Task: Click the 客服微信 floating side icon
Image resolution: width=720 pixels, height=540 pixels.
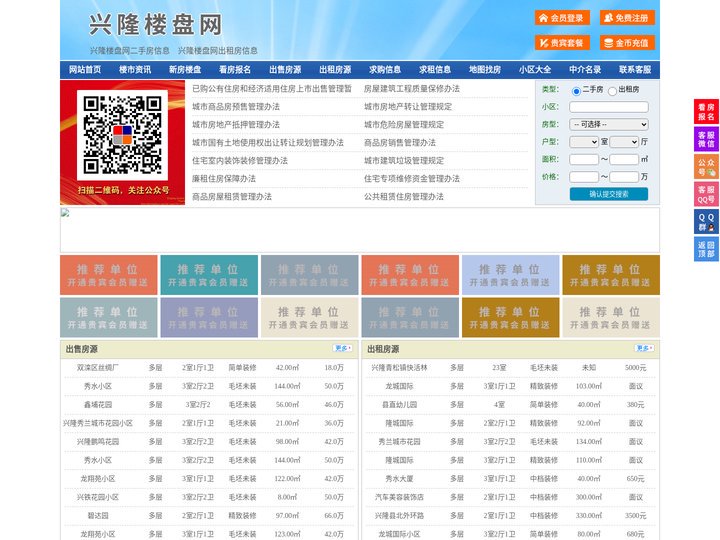Action: (706, 139)
